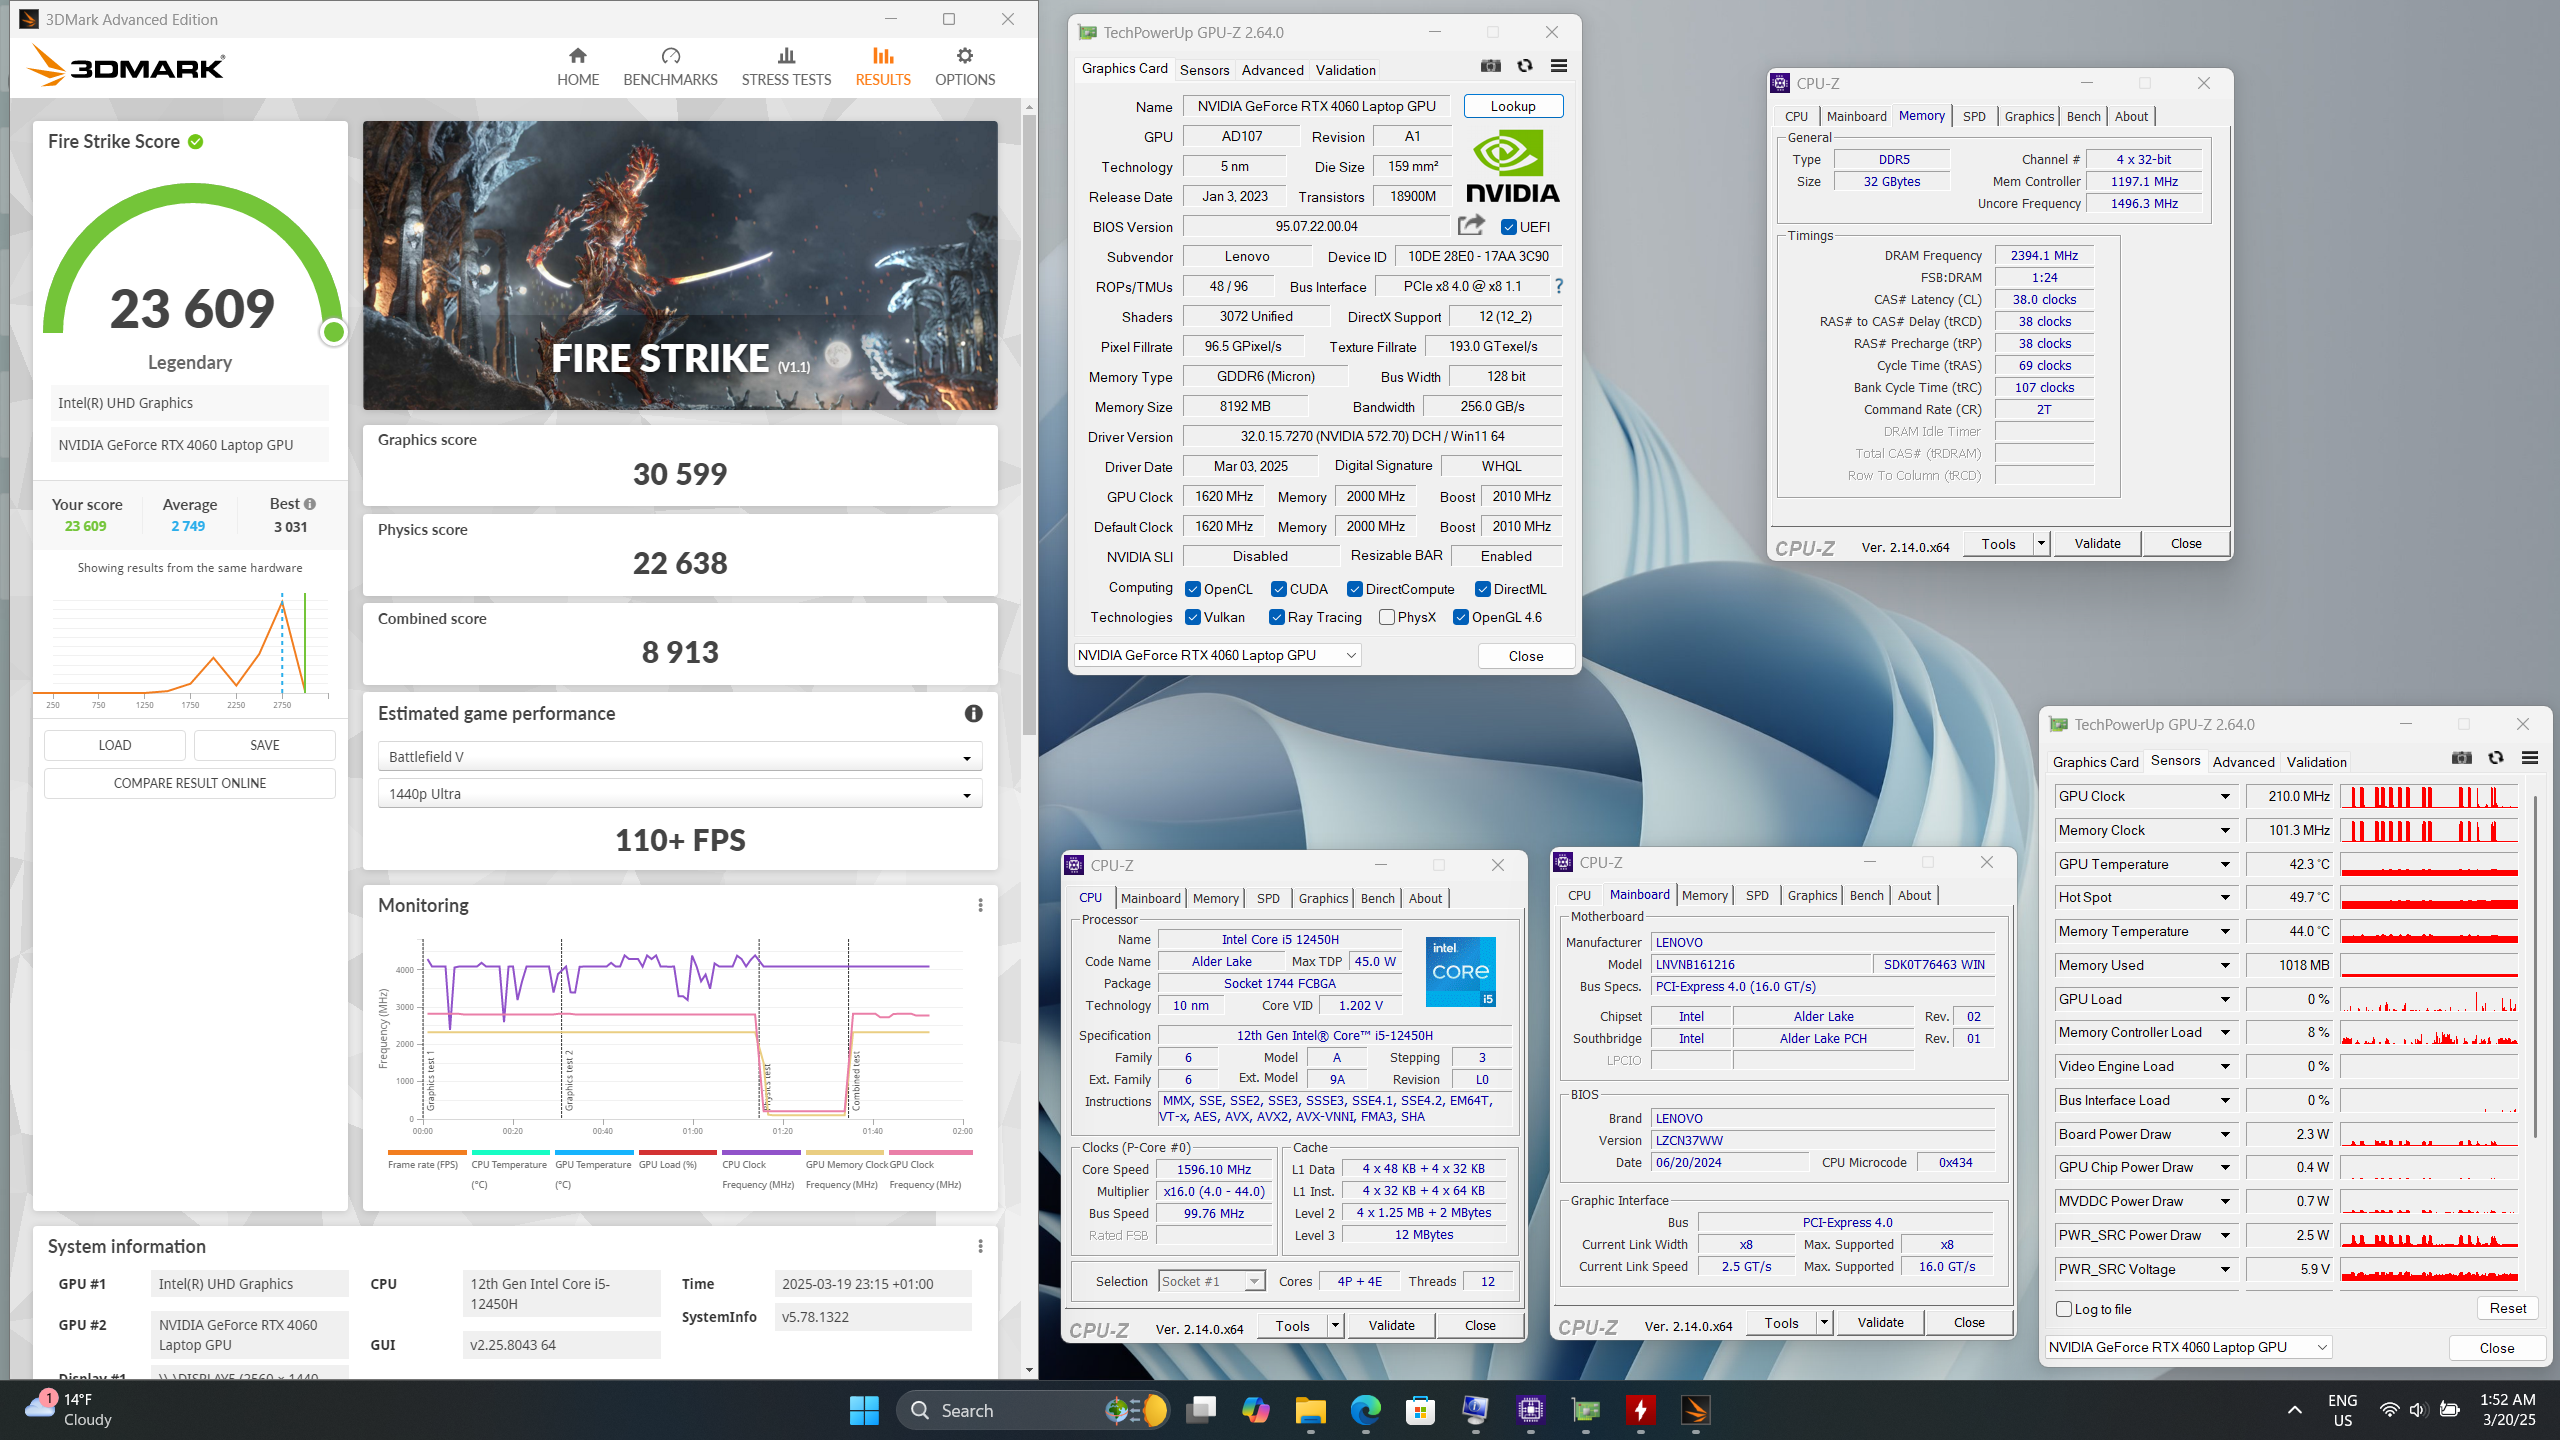Toggle PhysX checkbox in GPU-Z
Screen dimensions: 2560x1440
[x=1386, y=617]
